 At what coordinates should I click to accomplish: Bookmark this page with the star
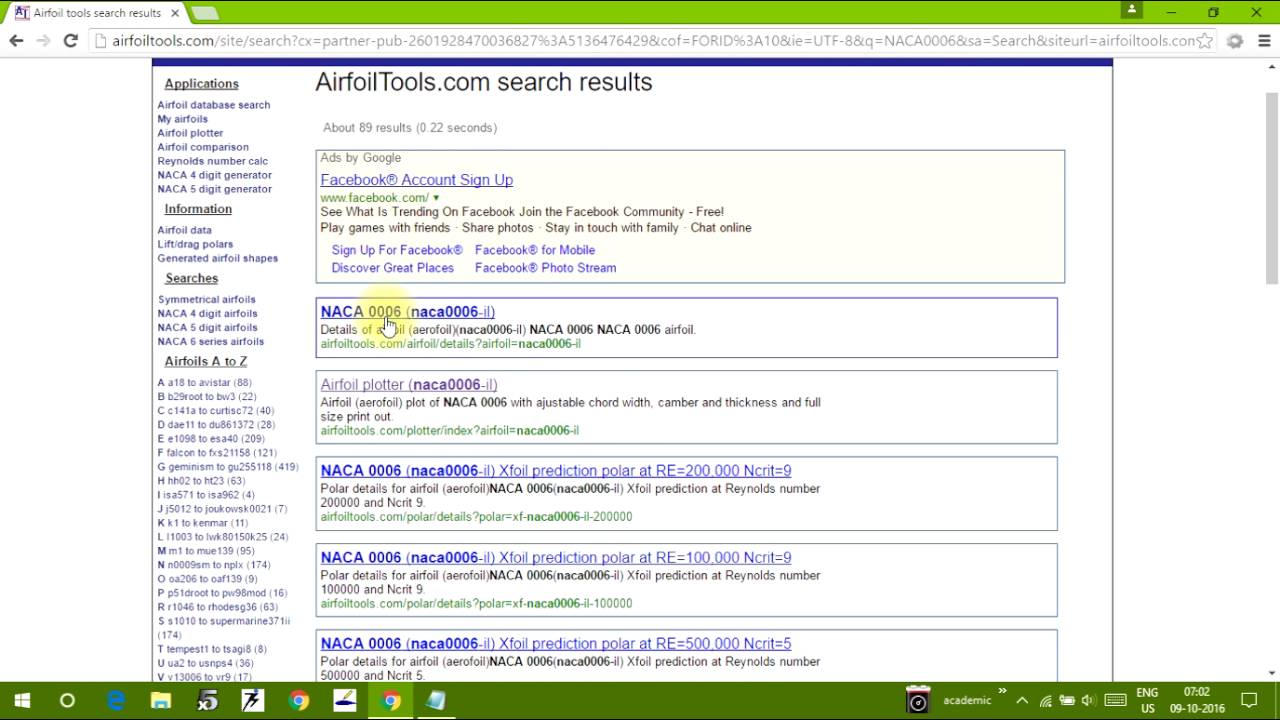click(x=1205, y=41)
